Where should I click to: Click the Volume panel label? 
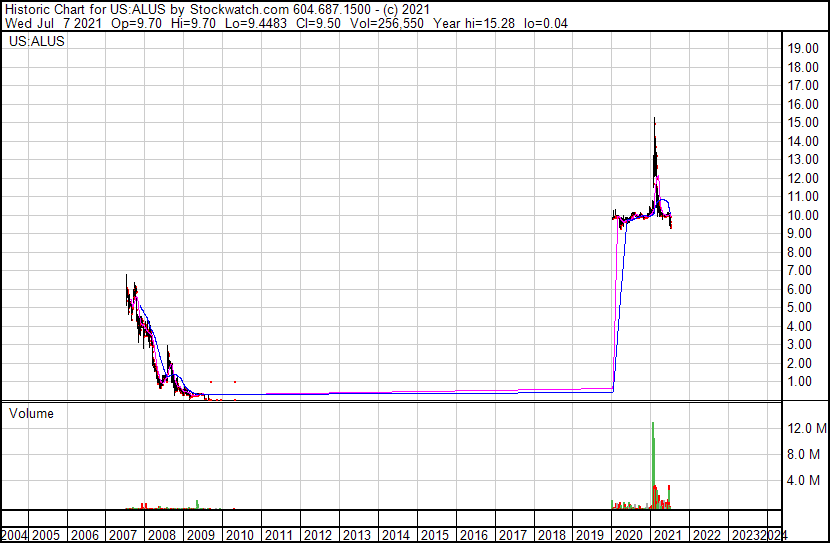tap(31, 413)
